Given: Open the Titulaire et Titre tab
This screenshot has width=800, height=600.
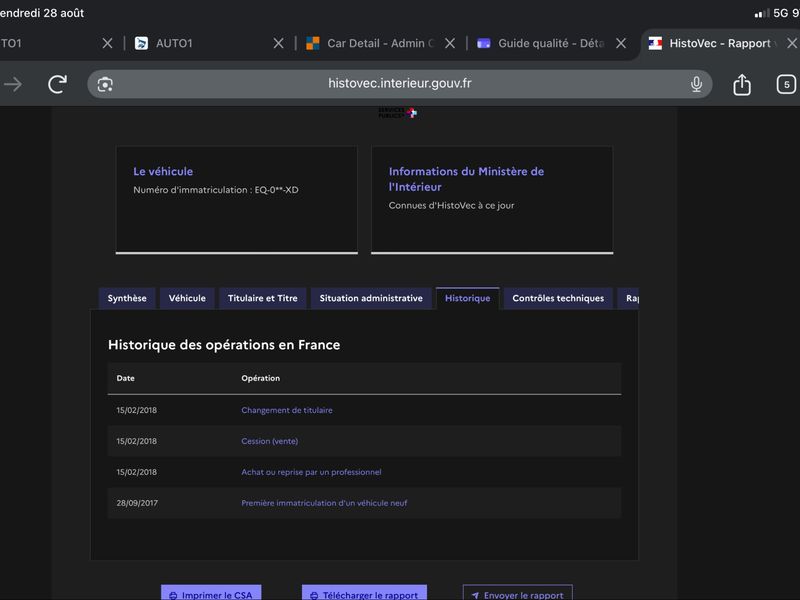Looking at the screenshot, I should click(x=263, y=298).
